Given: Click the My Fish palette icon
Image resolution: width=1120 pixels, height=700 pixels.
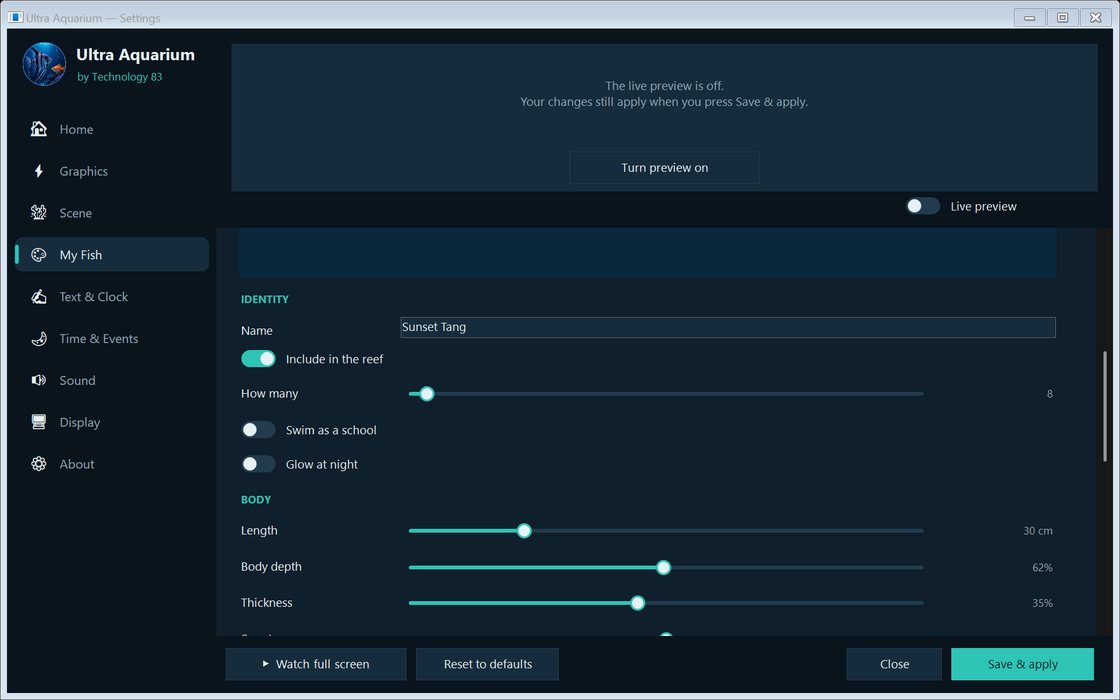Looking at the screenshot, I should click(x=39, y=255).
